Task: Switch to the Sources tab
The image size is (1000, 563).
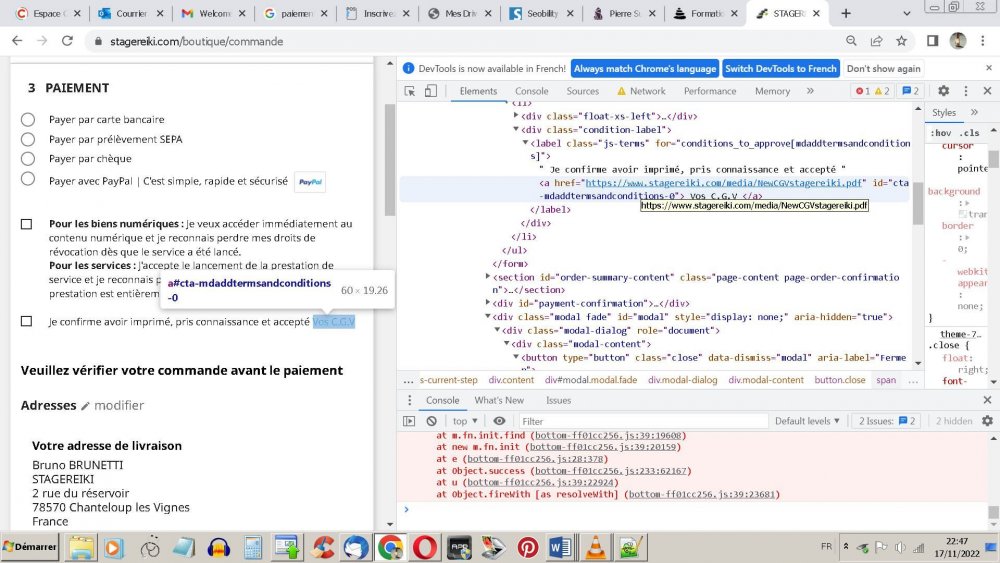Action: click(582, 91)
